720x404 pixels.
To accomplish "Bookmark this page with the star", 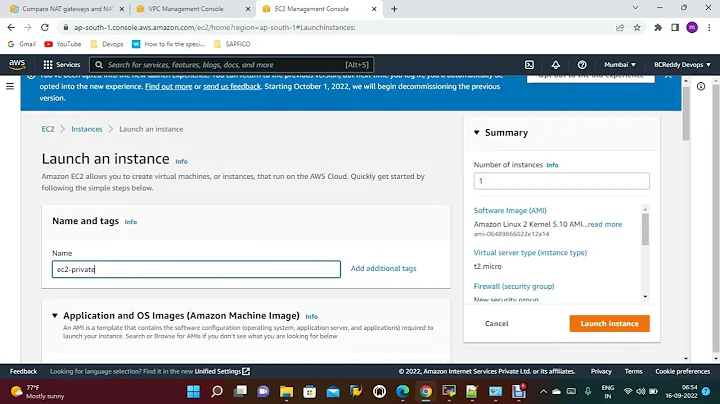I will [637, 28].
